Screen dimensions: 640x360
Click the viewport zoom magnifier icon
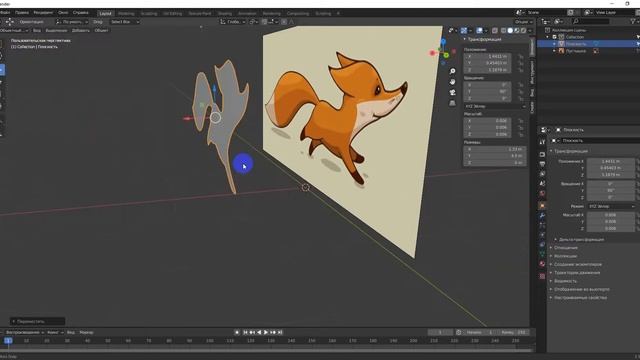point(452,71)
